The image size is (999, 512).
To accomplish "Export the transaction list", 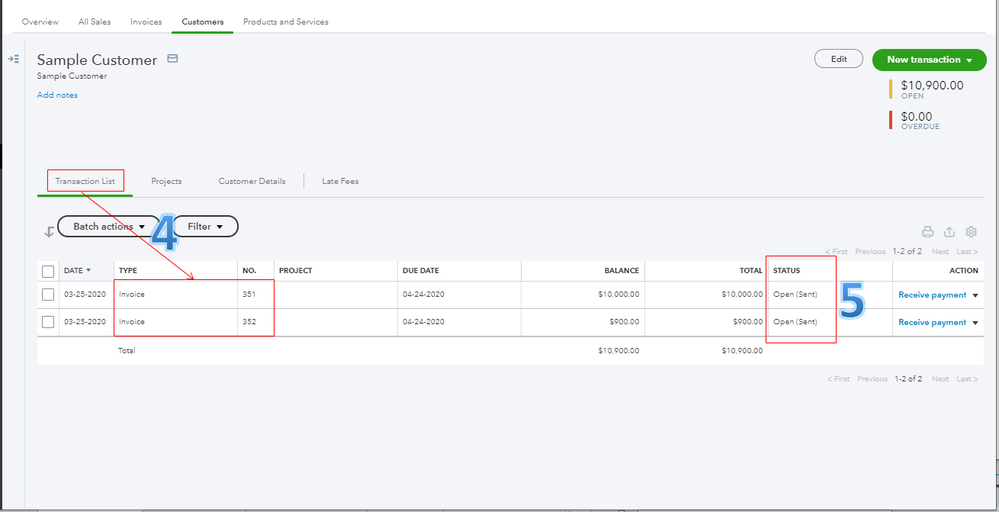I will [x=949, y=232].
